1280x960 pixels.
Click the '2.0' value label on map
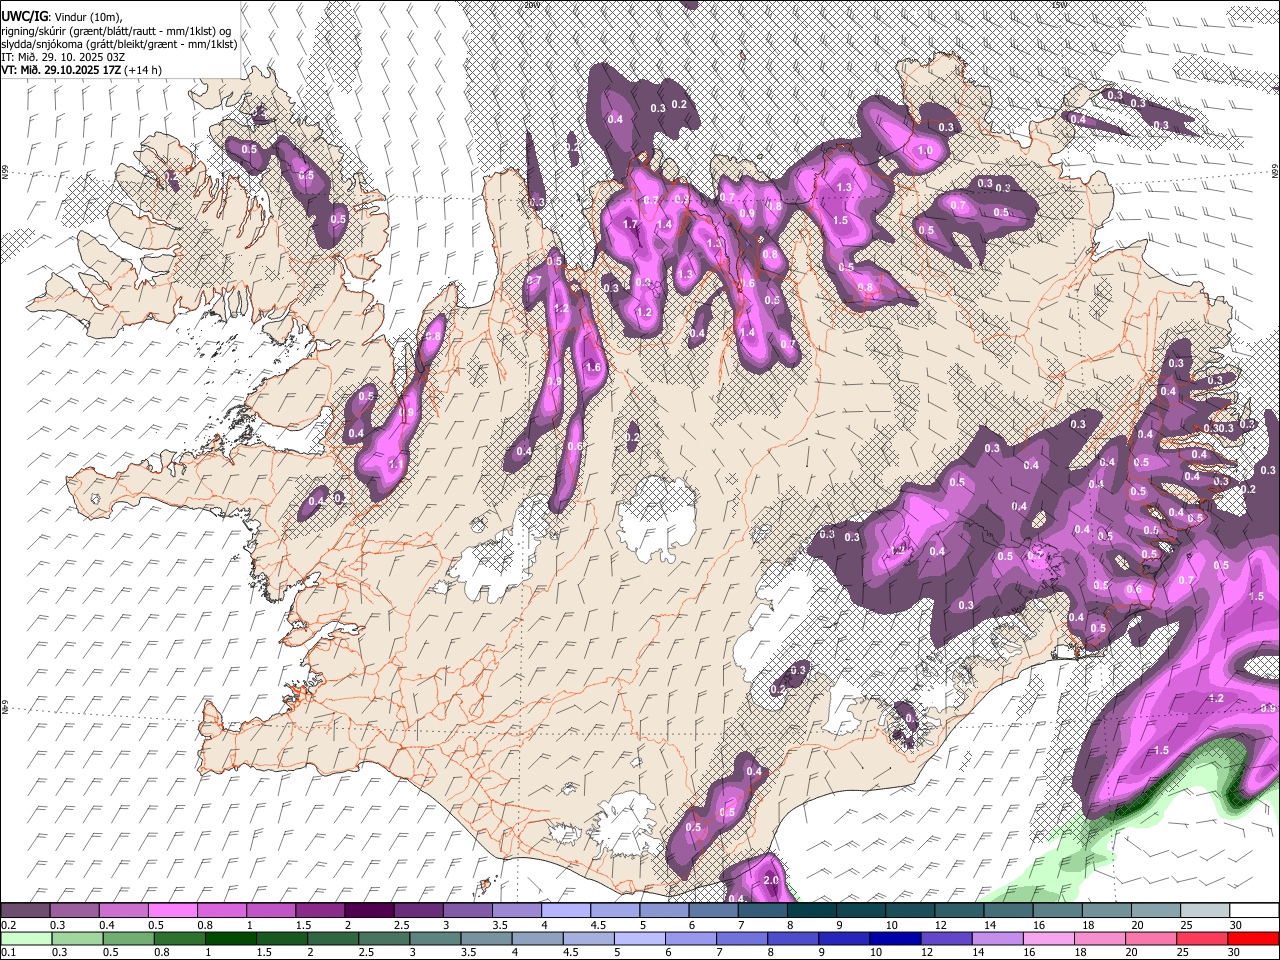tap(770, 880)
